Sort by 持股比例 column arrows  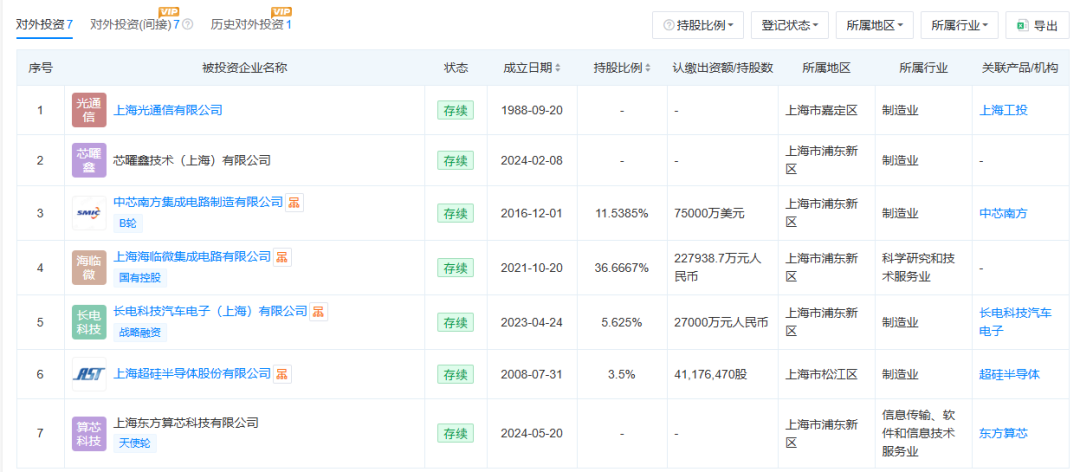pyautogui.click(x=647, y=68)
